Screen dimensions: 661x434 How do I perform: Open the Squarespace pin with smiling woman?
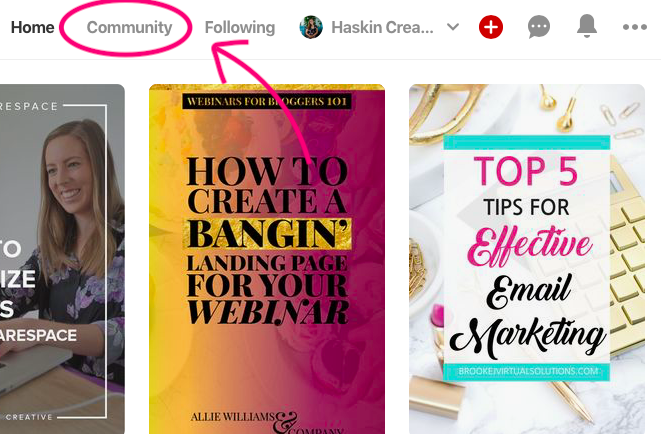(62, 259)
